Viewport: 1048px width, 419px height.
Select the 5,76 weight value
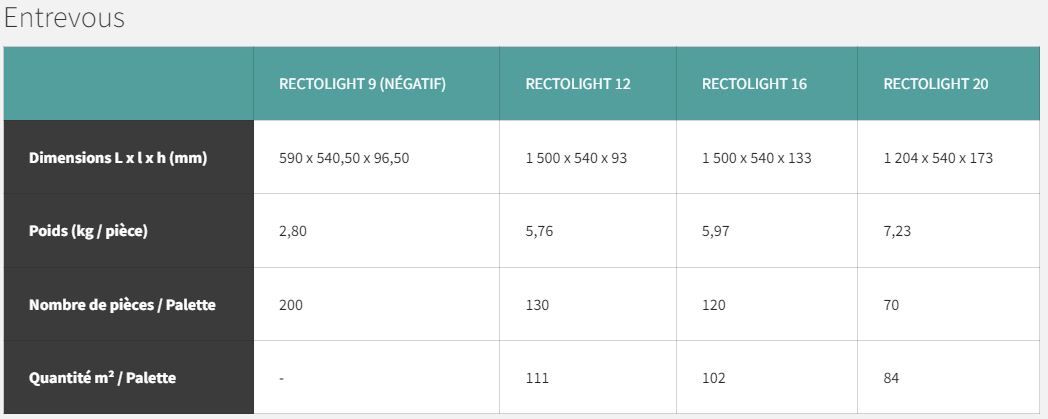539,231
